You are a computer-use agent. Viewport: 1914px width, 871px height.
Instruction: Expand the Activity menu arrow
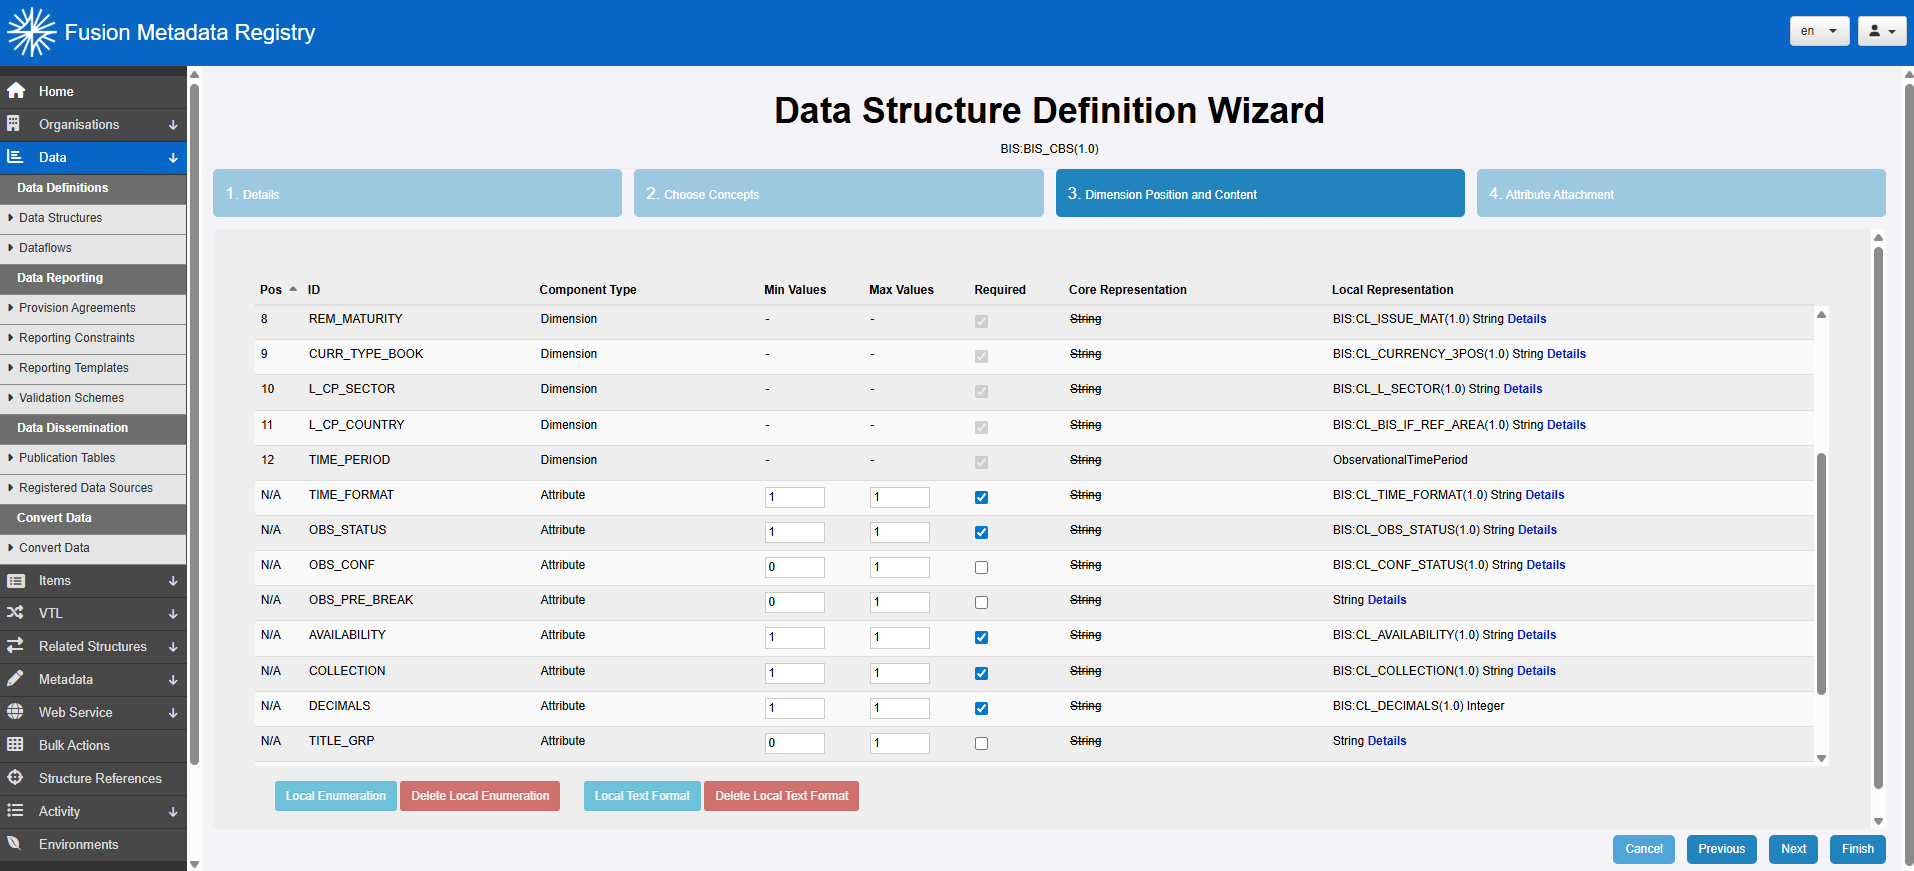tap(173, 812)
